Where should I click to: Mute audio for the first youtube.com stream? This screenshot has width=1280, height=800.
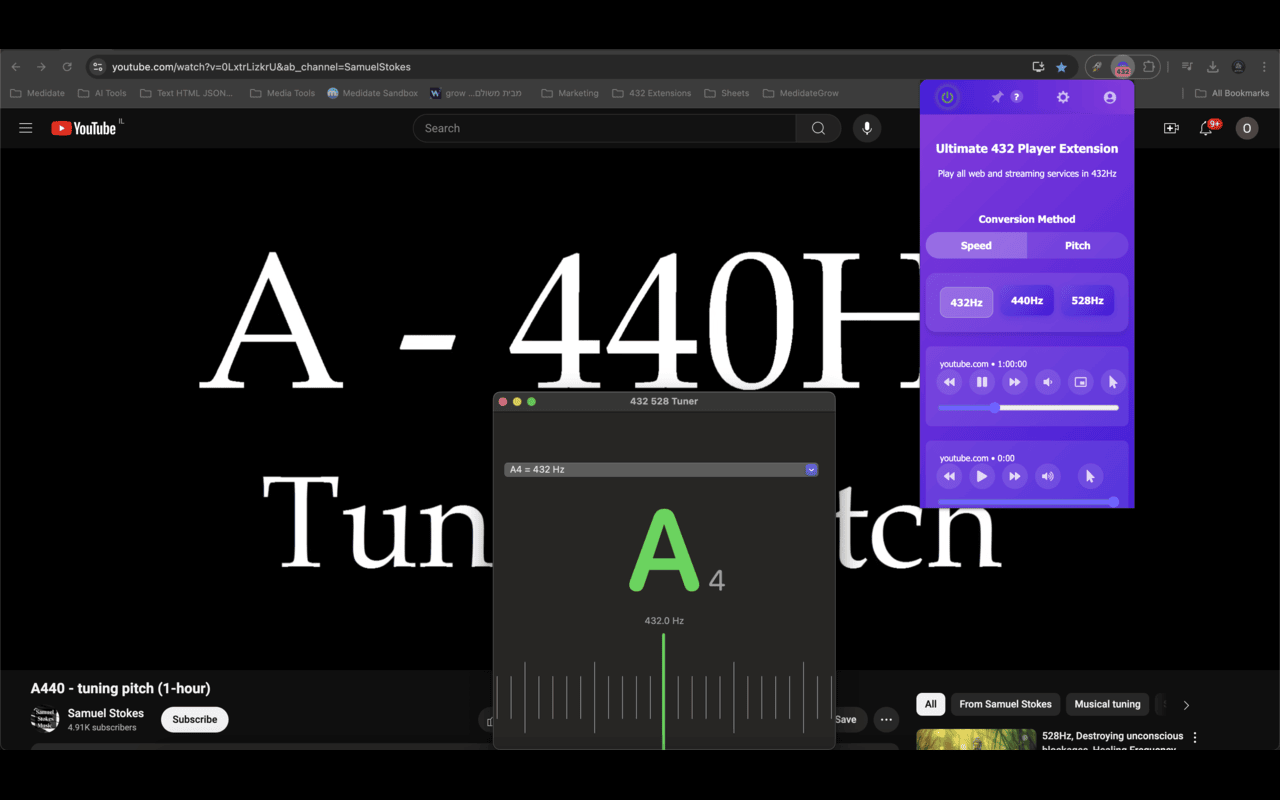[1046, 381]
